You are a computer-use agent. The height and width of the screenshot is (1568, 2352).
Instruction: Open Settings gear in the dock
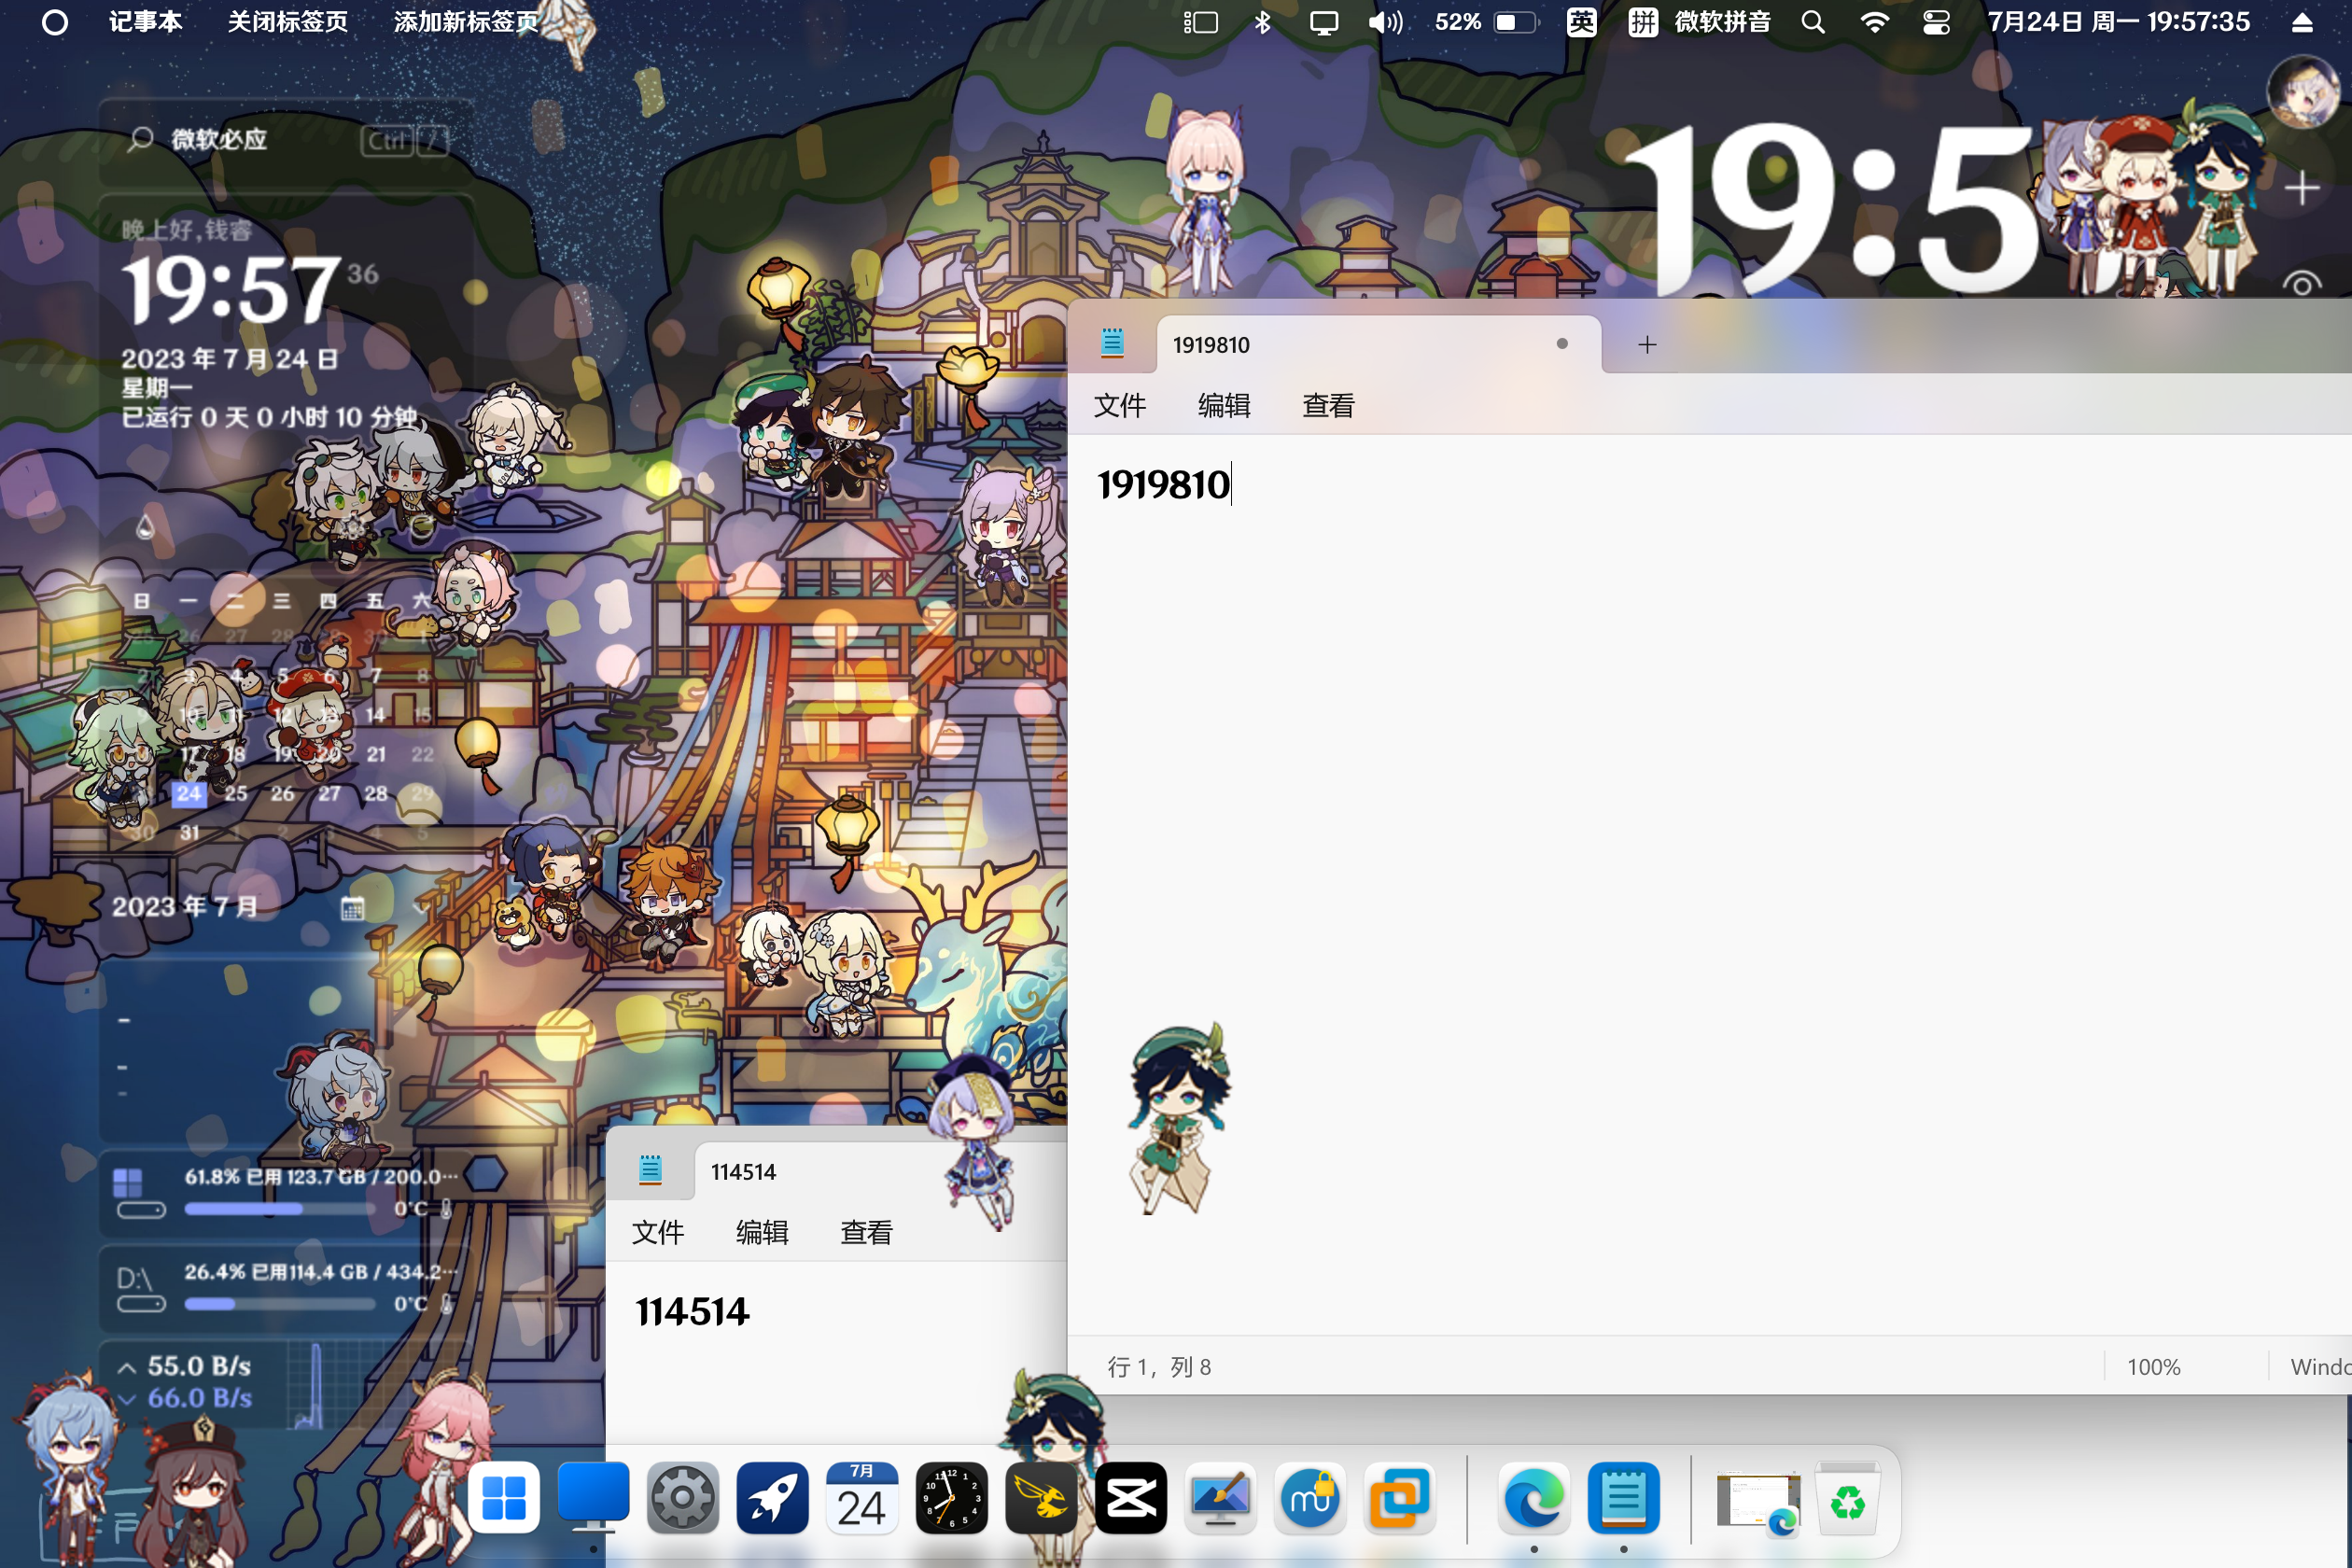pos(683,1497)
